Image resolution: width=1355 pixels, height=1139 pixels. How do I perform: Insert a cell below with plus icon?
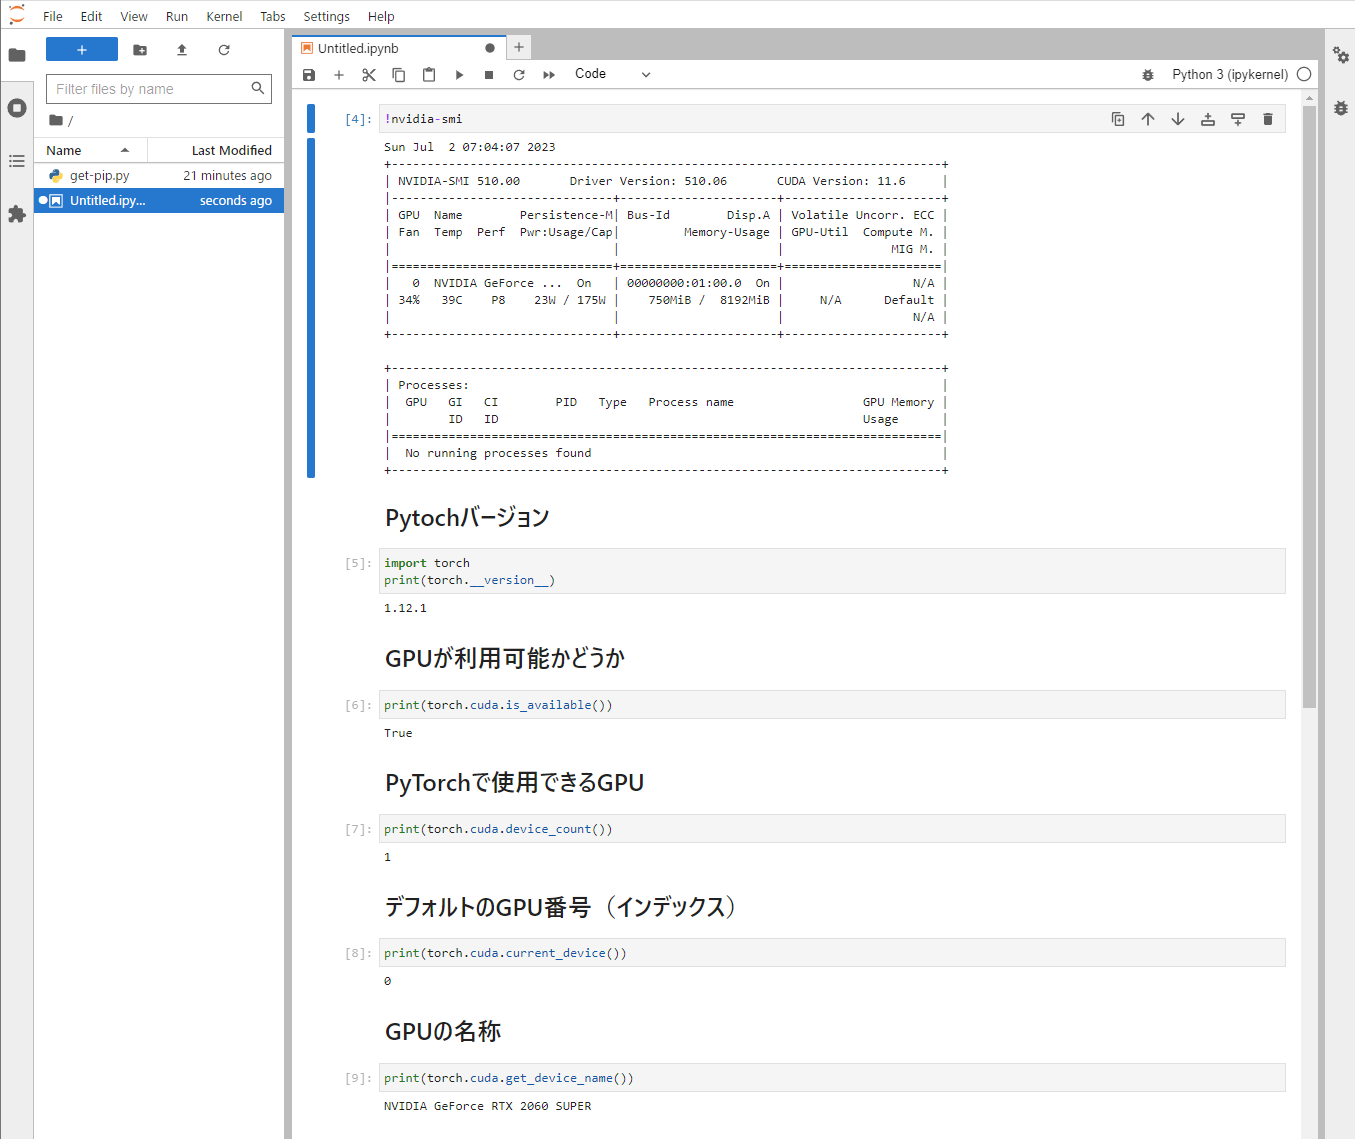pos(339,75)
